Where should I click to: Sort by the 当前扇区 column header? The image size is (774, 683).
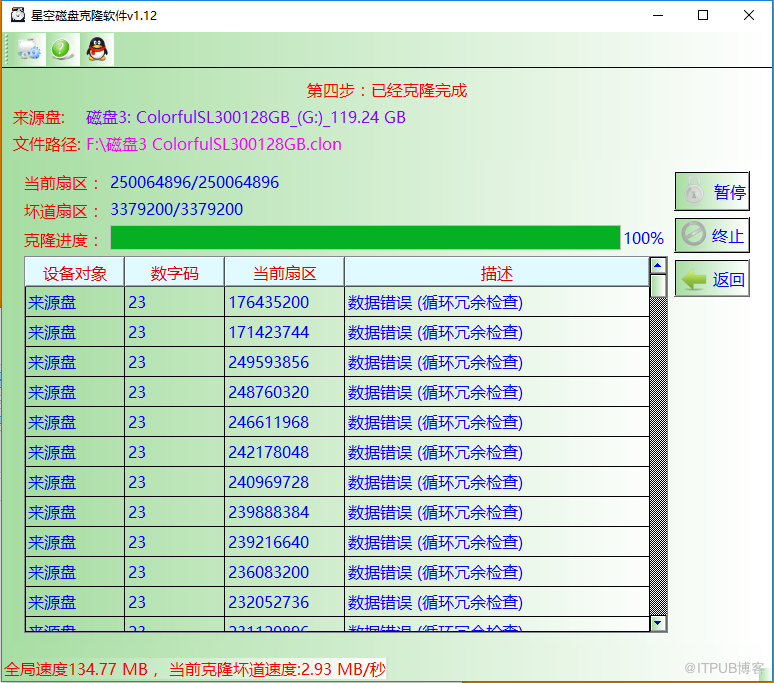click(284, 273)
